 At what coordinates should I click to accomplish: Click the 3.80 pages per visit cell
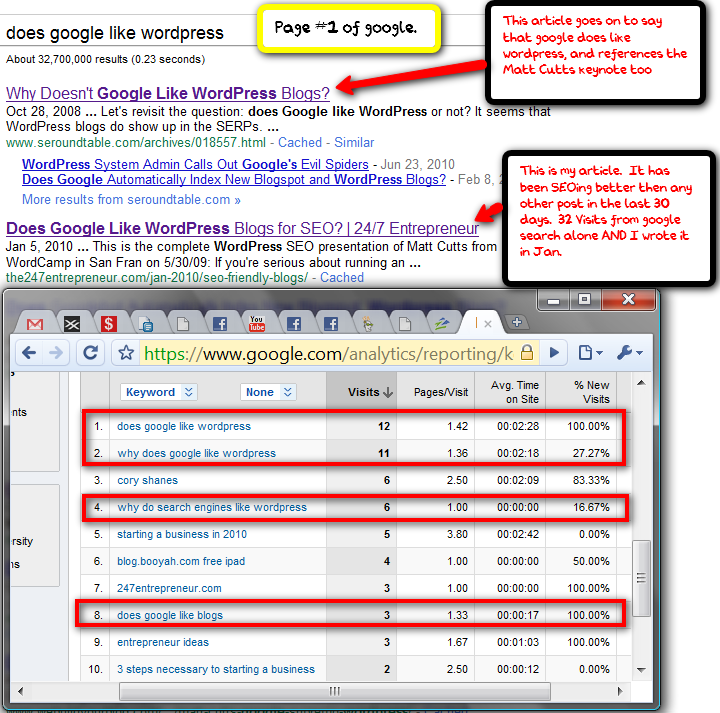[x=457, y=534]
